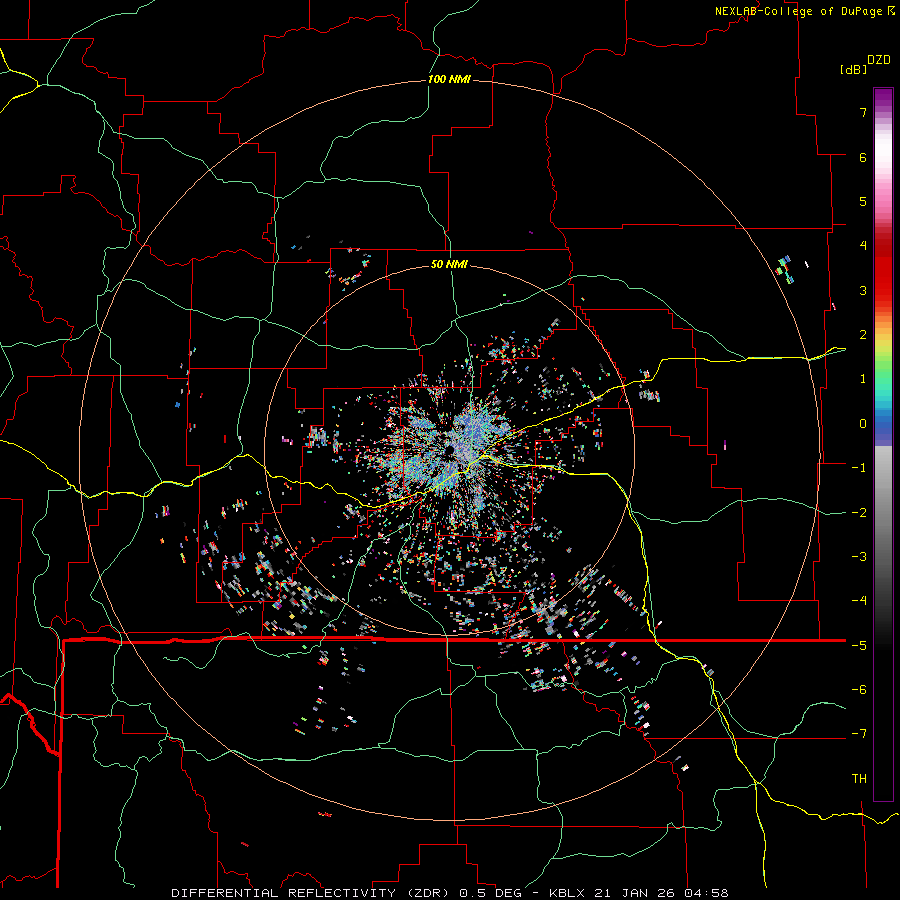Click the black radar site dot at center
This screenshot has height=900, width=900.
[449, 451]
